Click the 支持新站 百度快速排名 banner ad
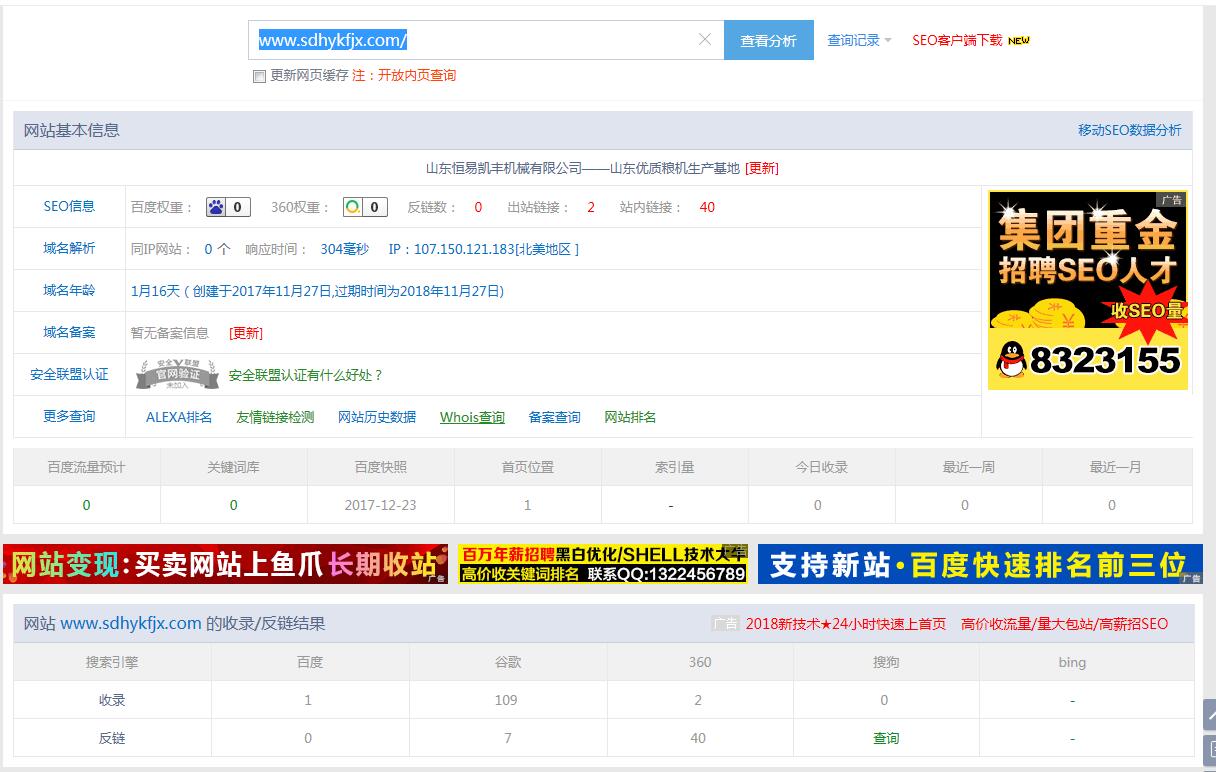Viewport: 1216px width, 772px height. click(980, 565)
